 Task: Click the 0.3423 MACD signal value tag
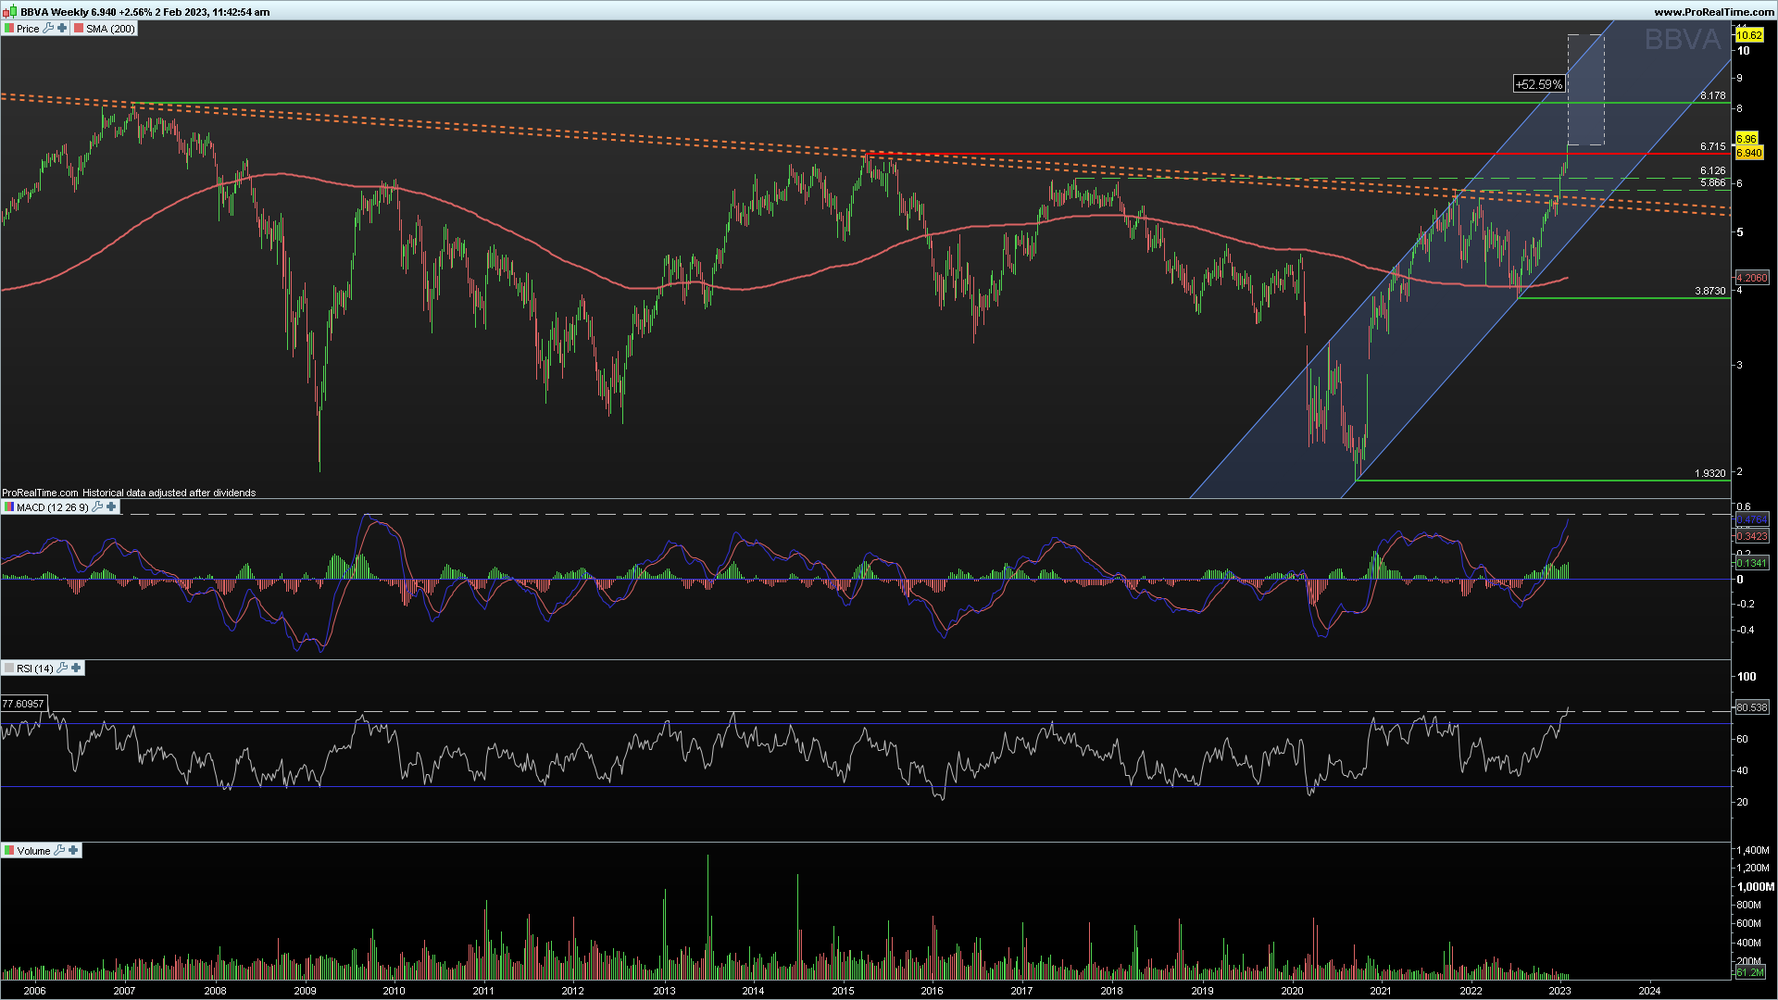1752,537
